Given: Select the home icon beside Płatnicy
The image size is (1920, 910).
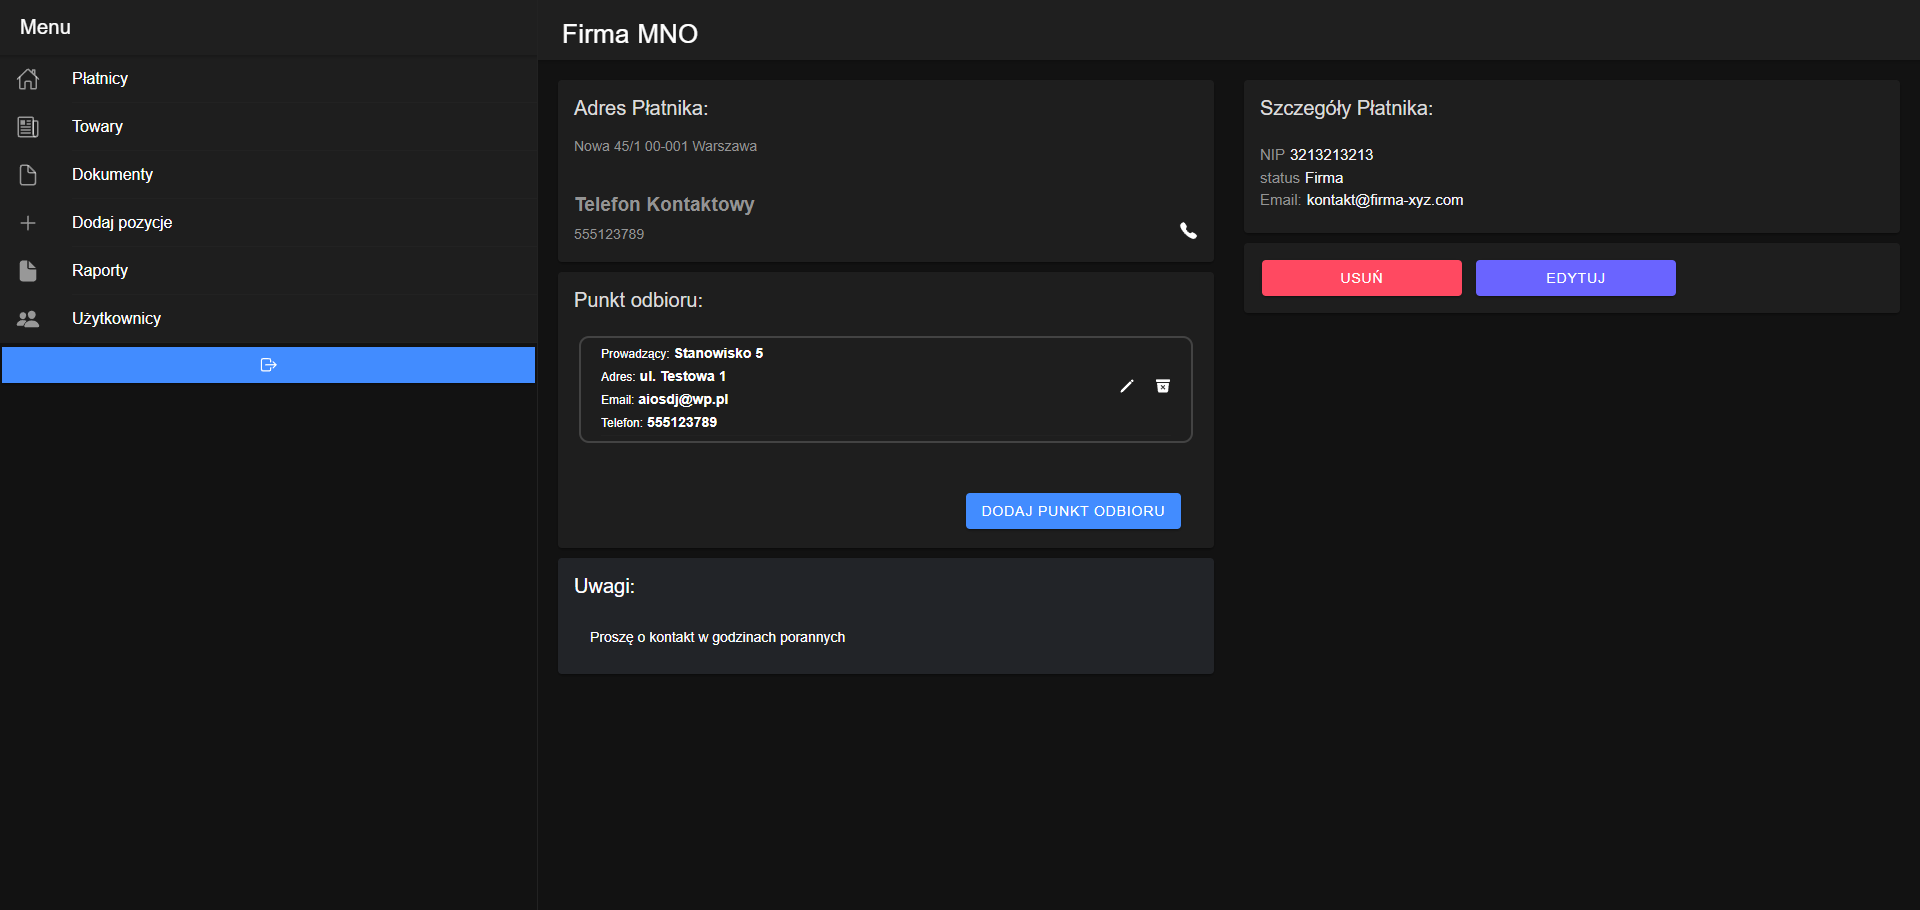Looking at the screenshot, I should pyautogui.click(x=27, y=79).
